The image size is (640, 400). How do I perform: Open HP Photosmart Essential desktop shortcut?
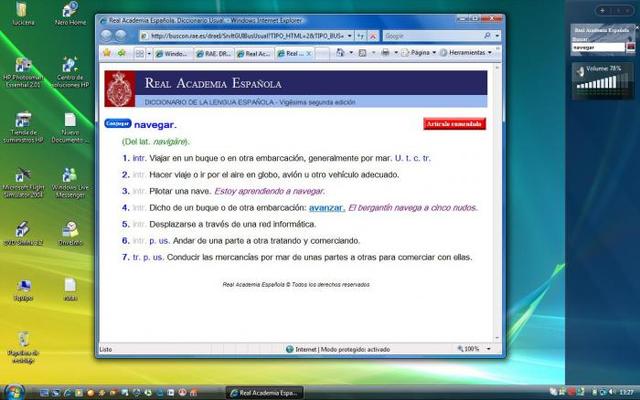click(23, 73)
